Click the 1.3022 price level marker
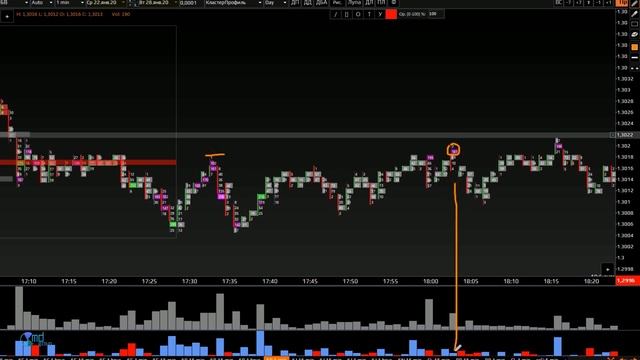 [x=624, y=135]
